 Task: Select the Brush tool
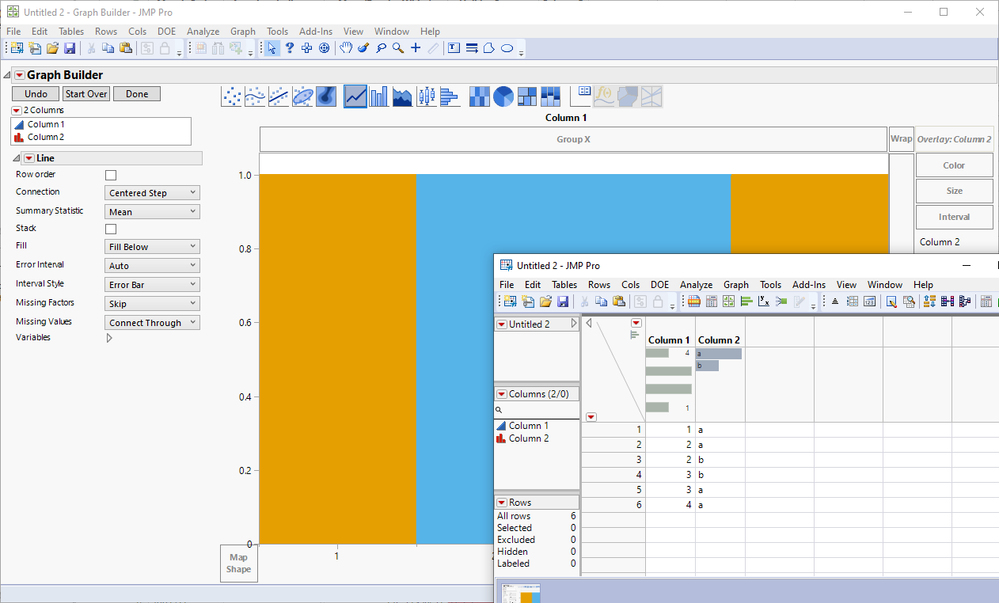(363, 48)
